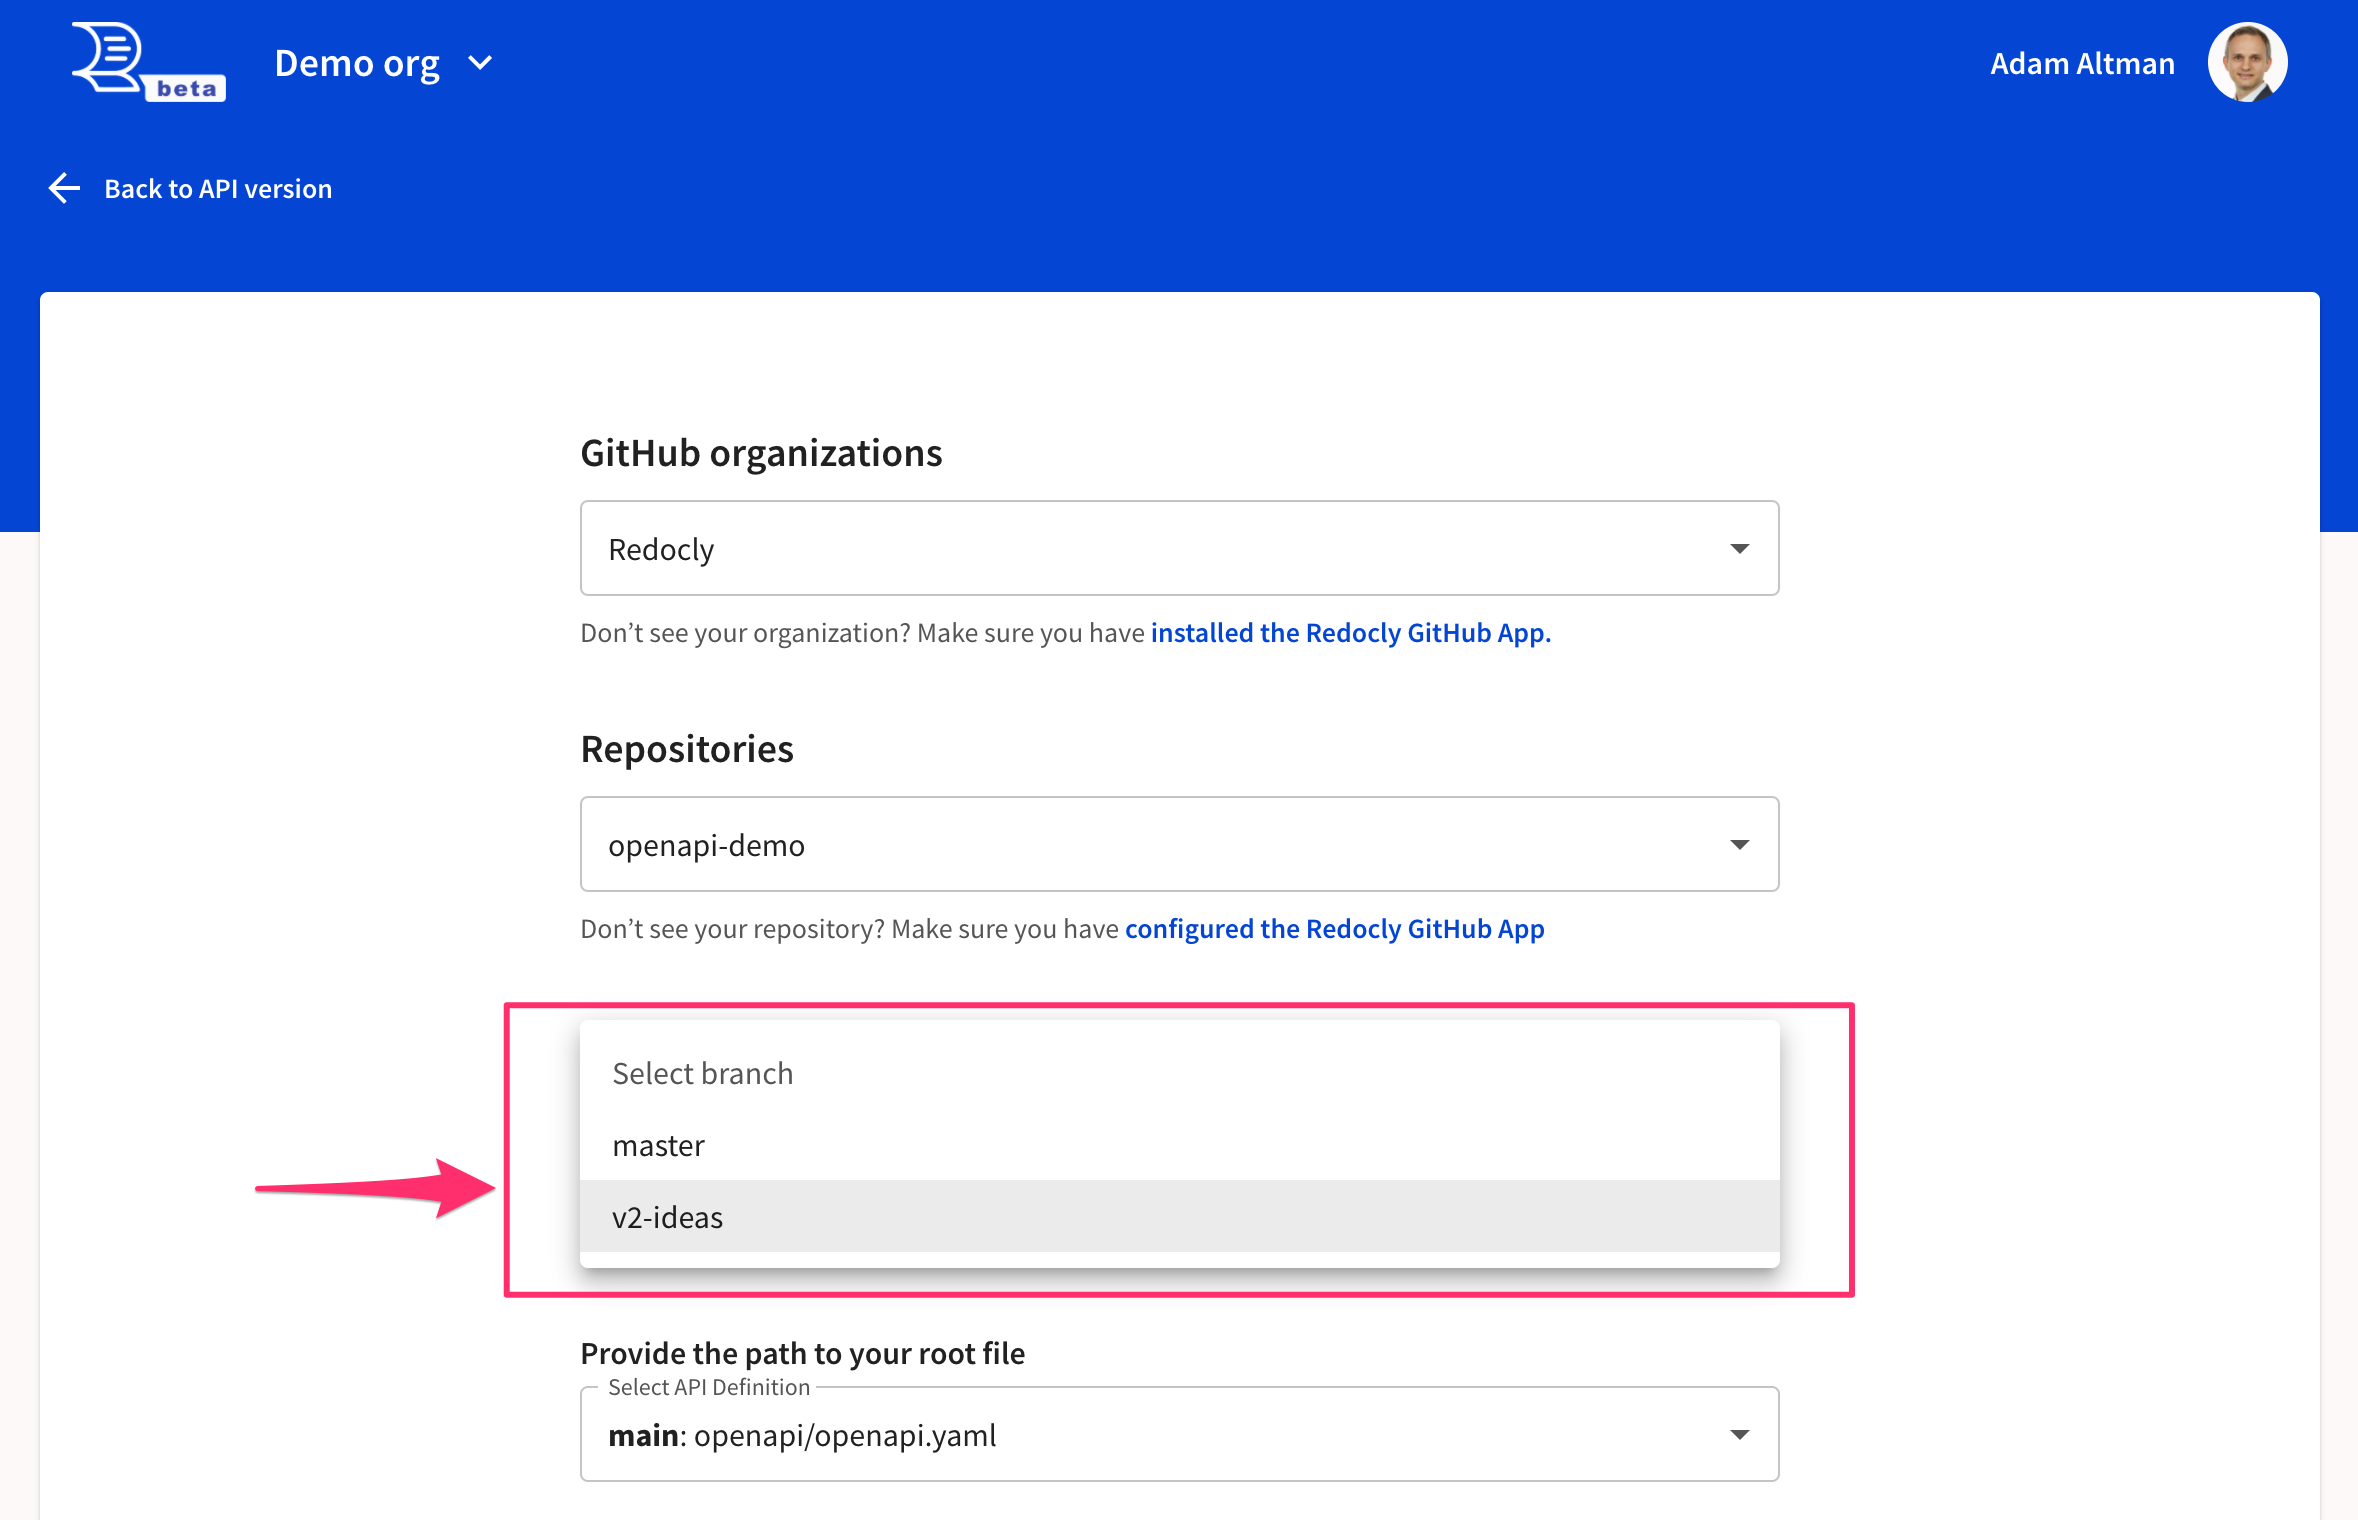Select the v2-ideas branch option
Viewport: 2358px width, 1520px height.
(1179, 1217)
